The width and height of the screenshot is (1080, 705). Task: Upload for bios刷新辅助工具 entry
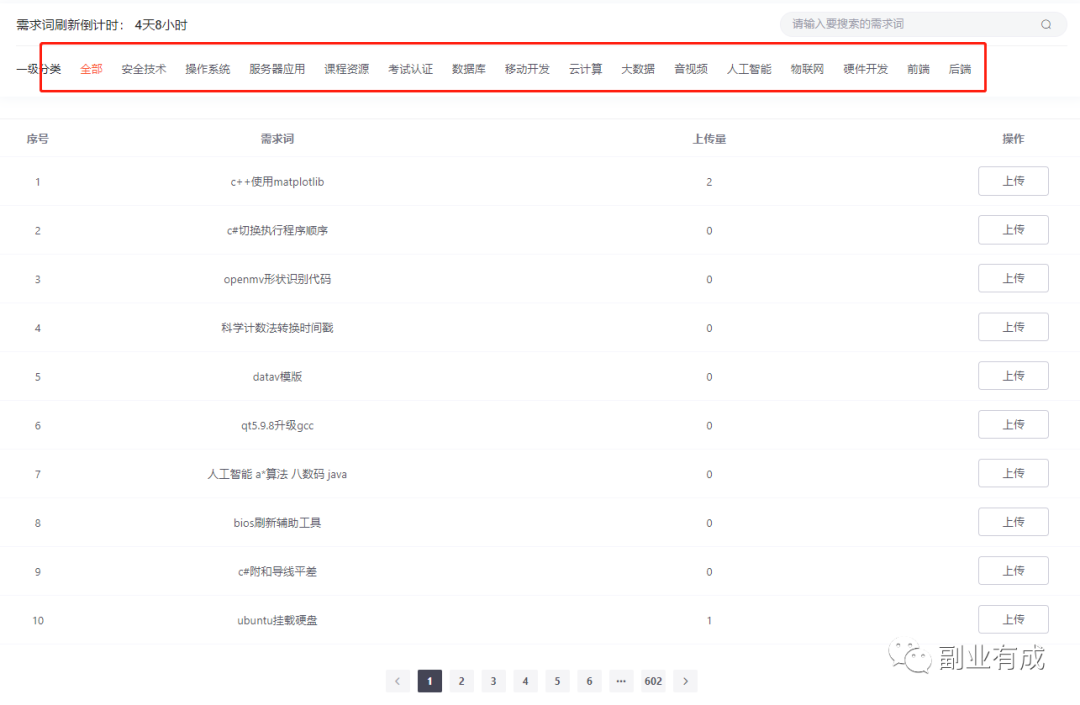pos(1013,522)
